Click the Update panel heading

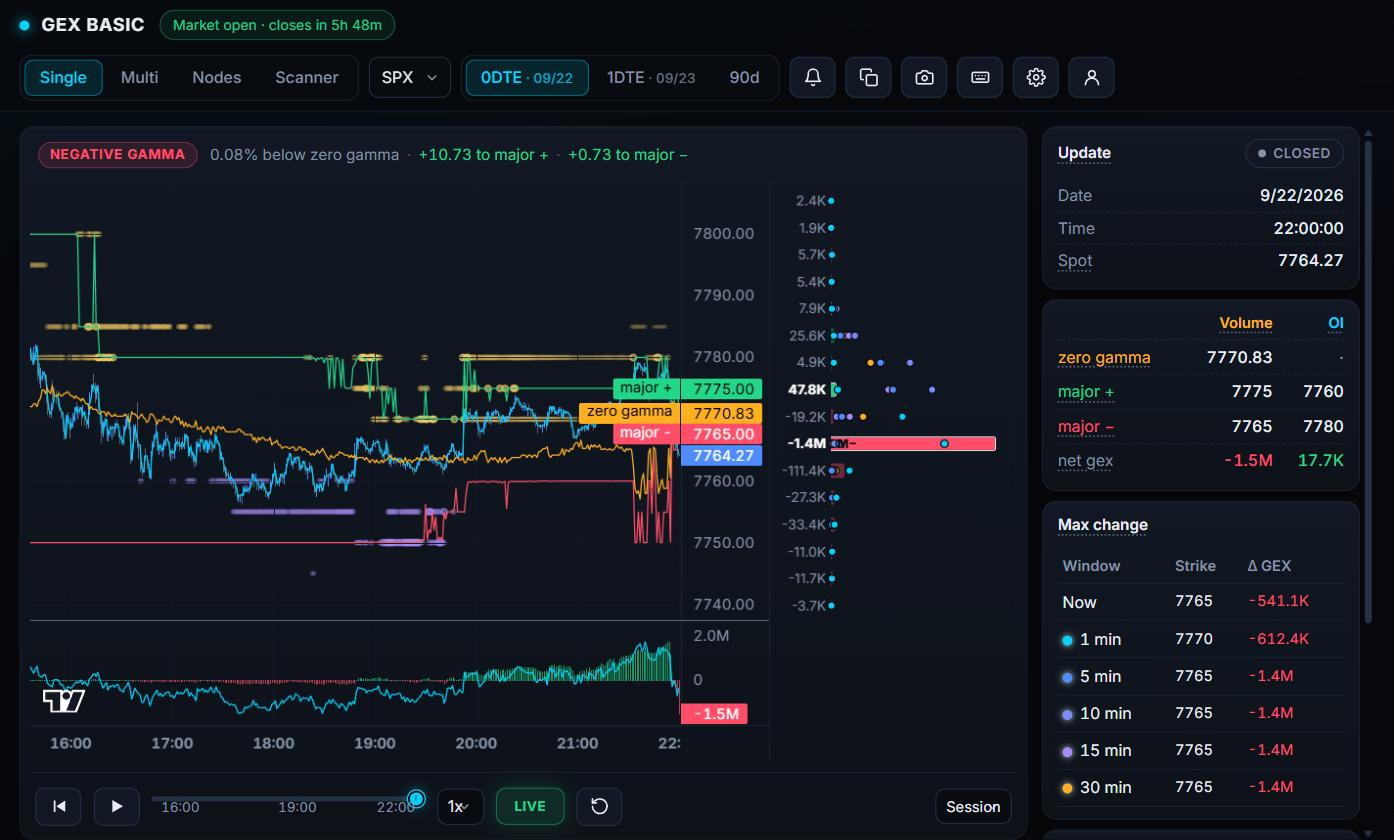point(1084,153)
